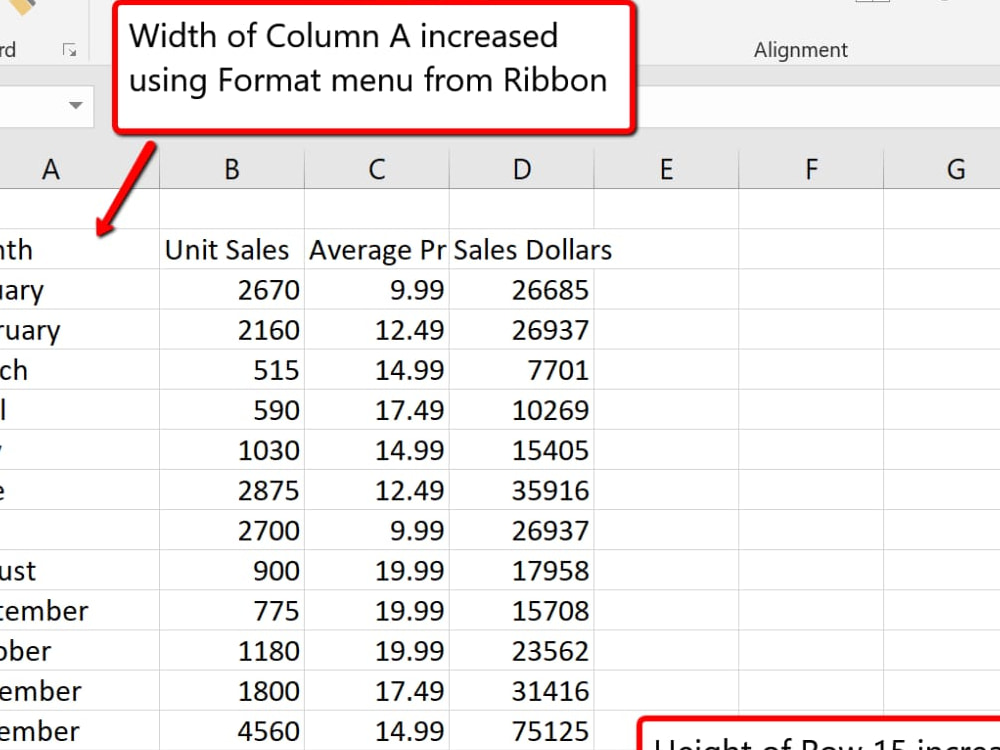The image size is (1000, 750).
Task: Select the cell with unit sales 2160
Action: (x=232, y=330)
